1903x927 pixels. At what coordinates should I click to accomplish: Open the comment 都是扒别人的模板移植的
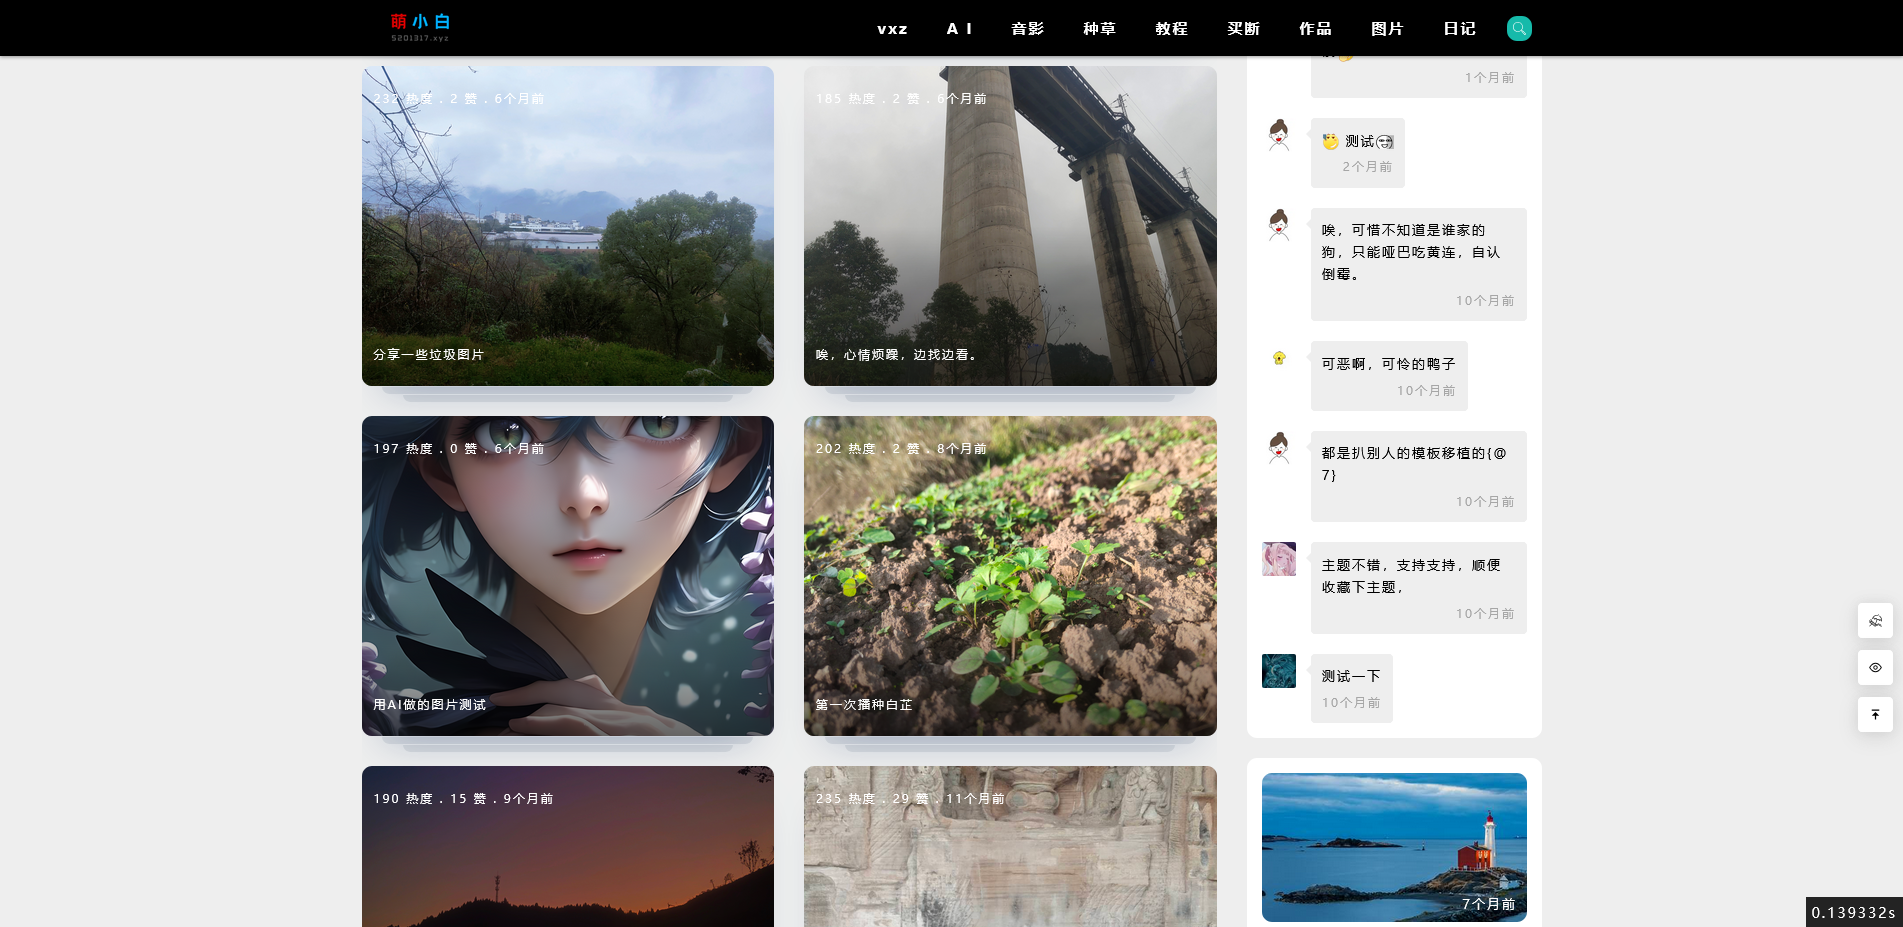[1419, 476]
